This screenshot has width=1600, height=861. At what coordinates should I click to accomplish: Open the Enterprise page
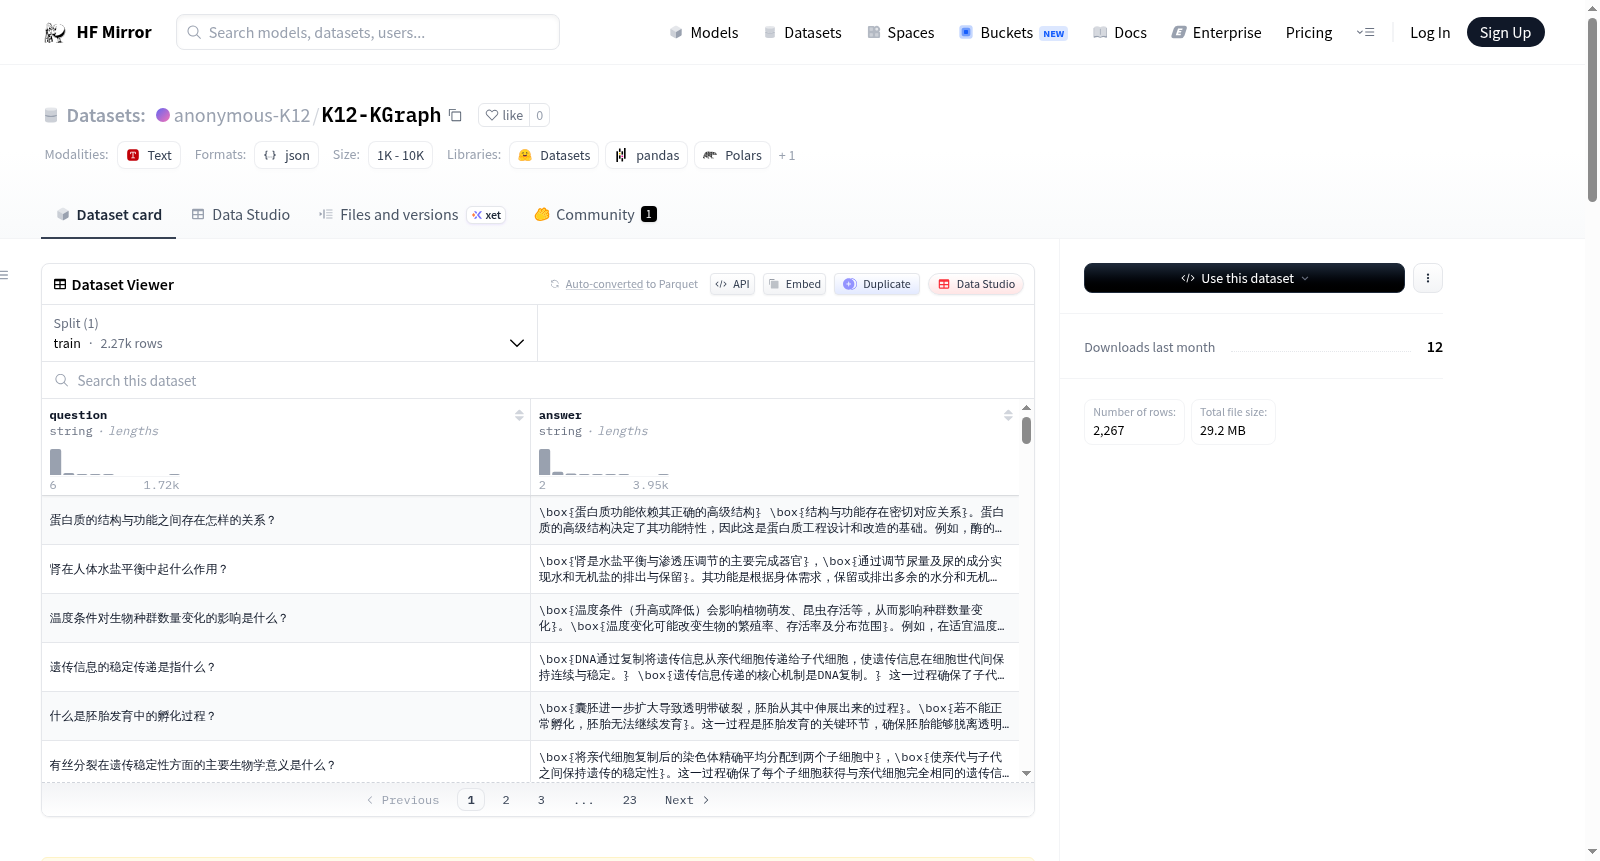coord(1216,32)
